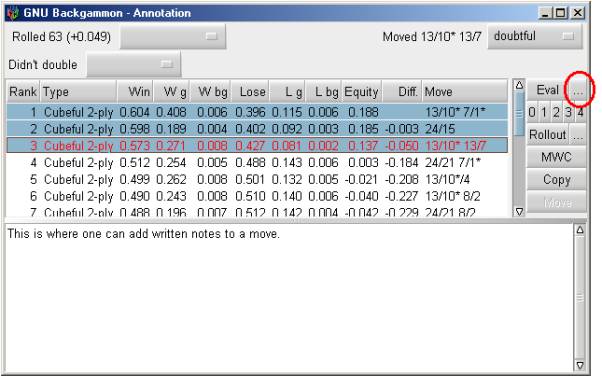The image size is (602, 376).
Task: Click the L g column header
Action: pos(287,92)
